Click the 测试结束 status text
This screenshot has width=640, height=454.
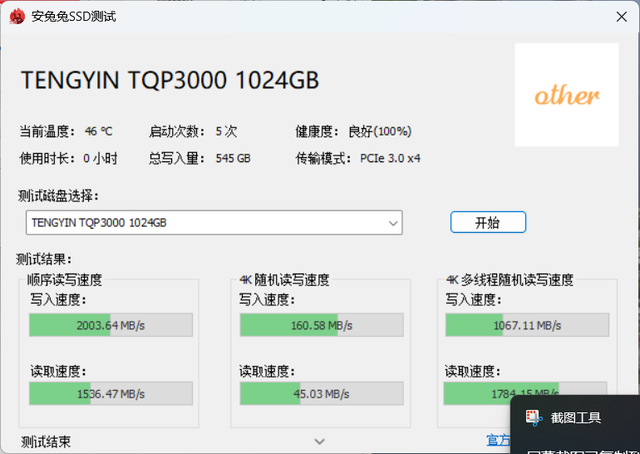pos(46,441)
